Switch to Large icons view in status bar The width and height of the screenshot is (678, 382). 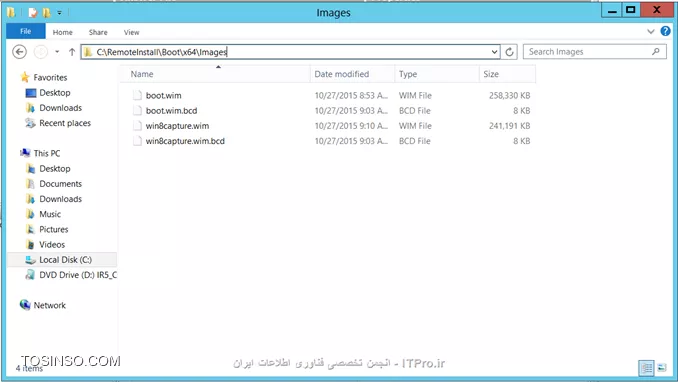pos(662,368)
